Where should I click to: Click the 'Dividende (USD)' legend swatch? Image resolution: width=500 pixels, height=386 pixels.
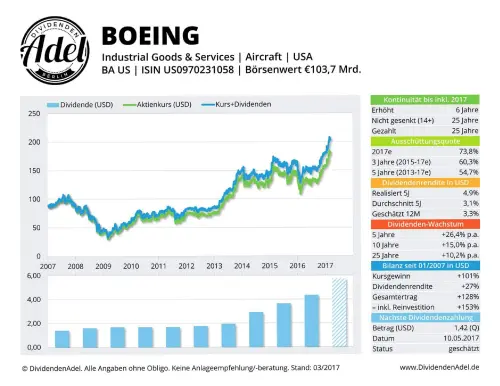[x=53, y=105]
